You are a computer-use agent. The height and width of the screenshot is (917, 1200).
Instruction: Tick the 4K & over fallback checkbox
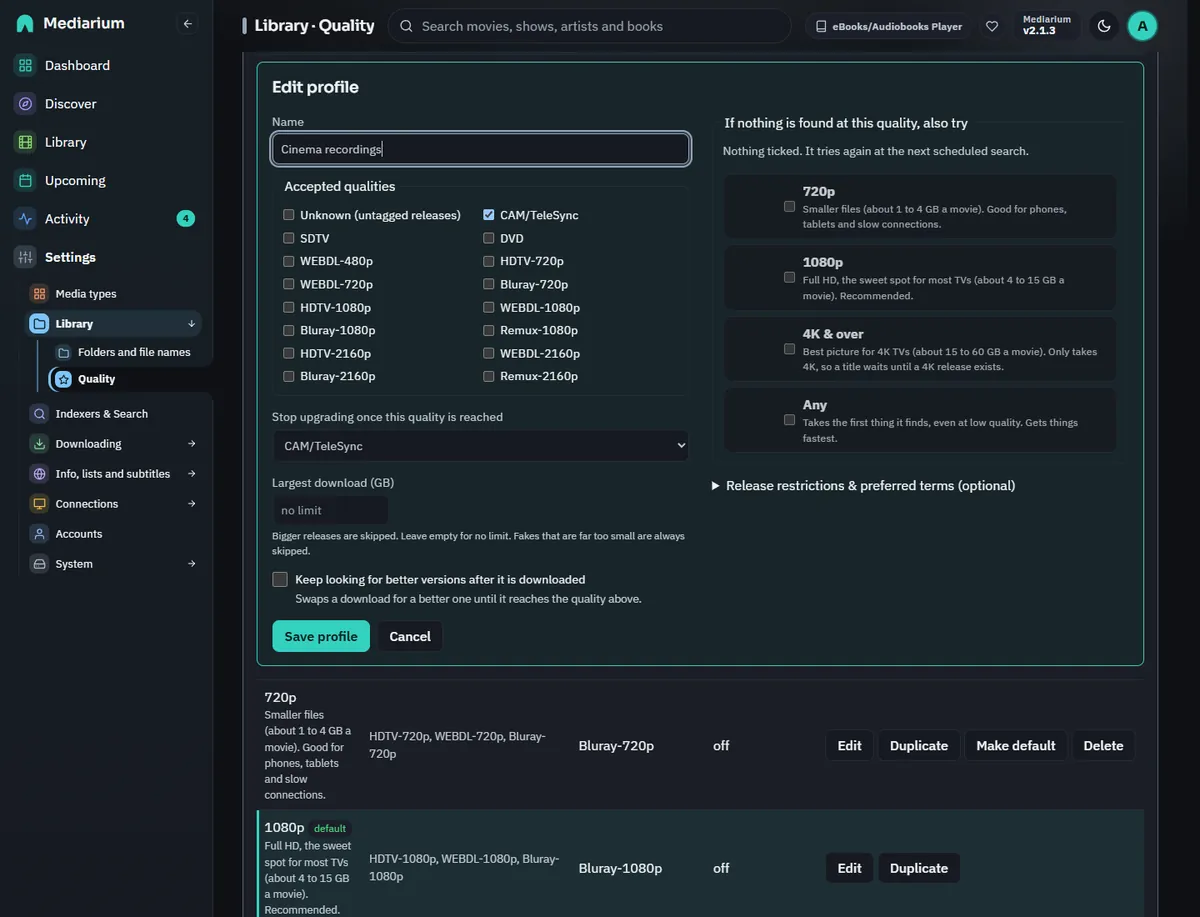click(x=790, y=349)
